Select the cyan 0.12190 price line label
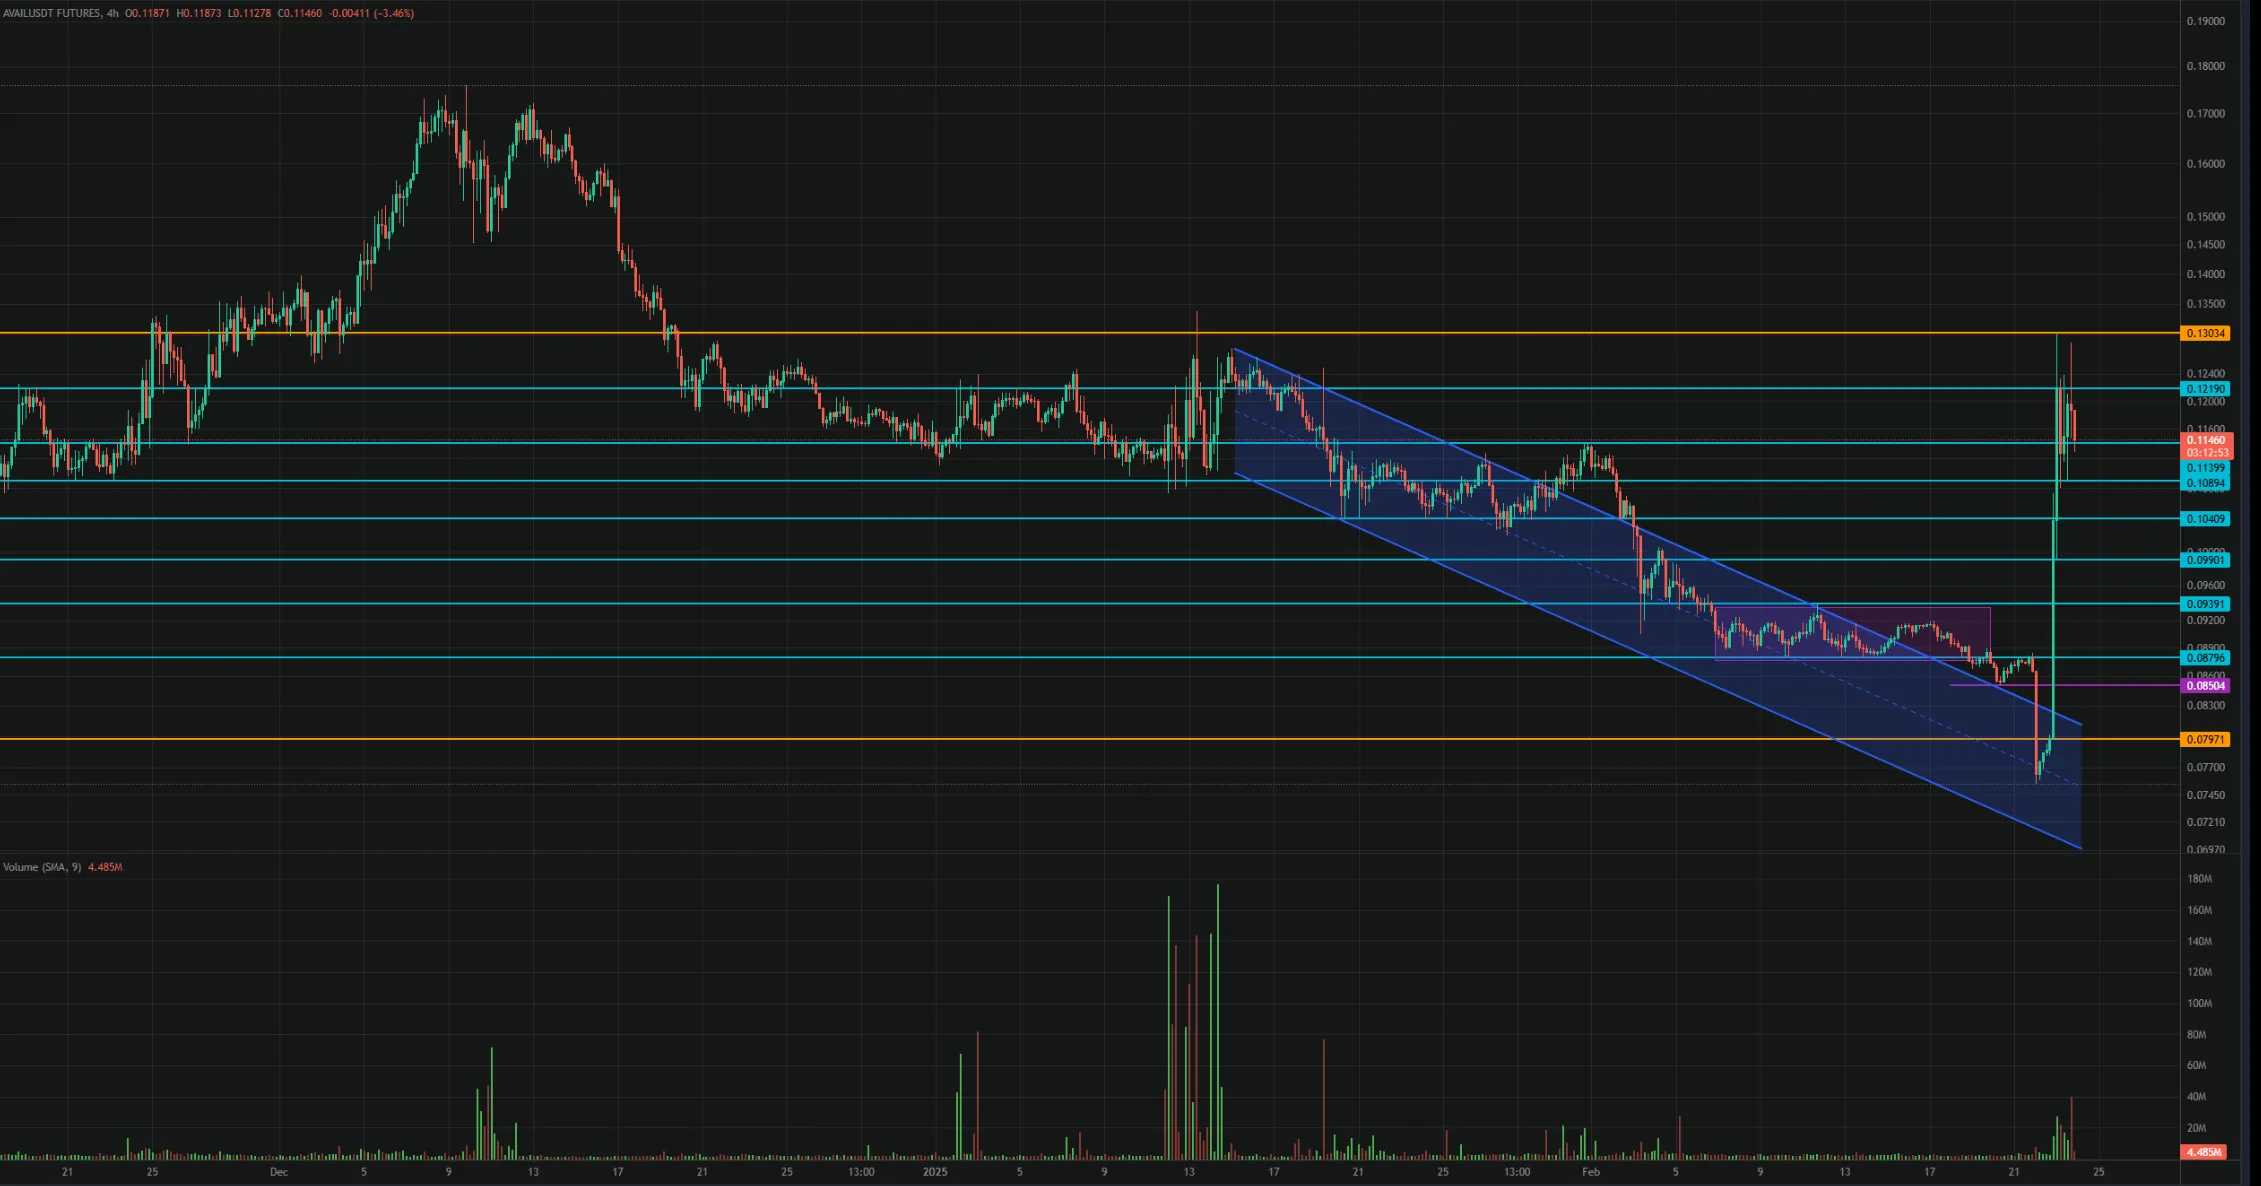This screenshot has width=2261, height=1186. tap(2205, 389)
